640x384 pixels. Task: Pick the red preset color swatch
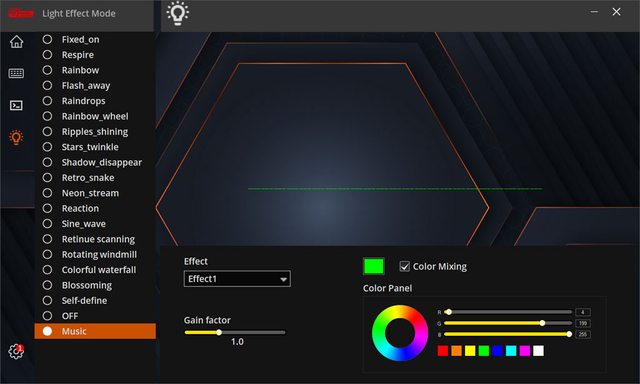[x=443, y=351]
